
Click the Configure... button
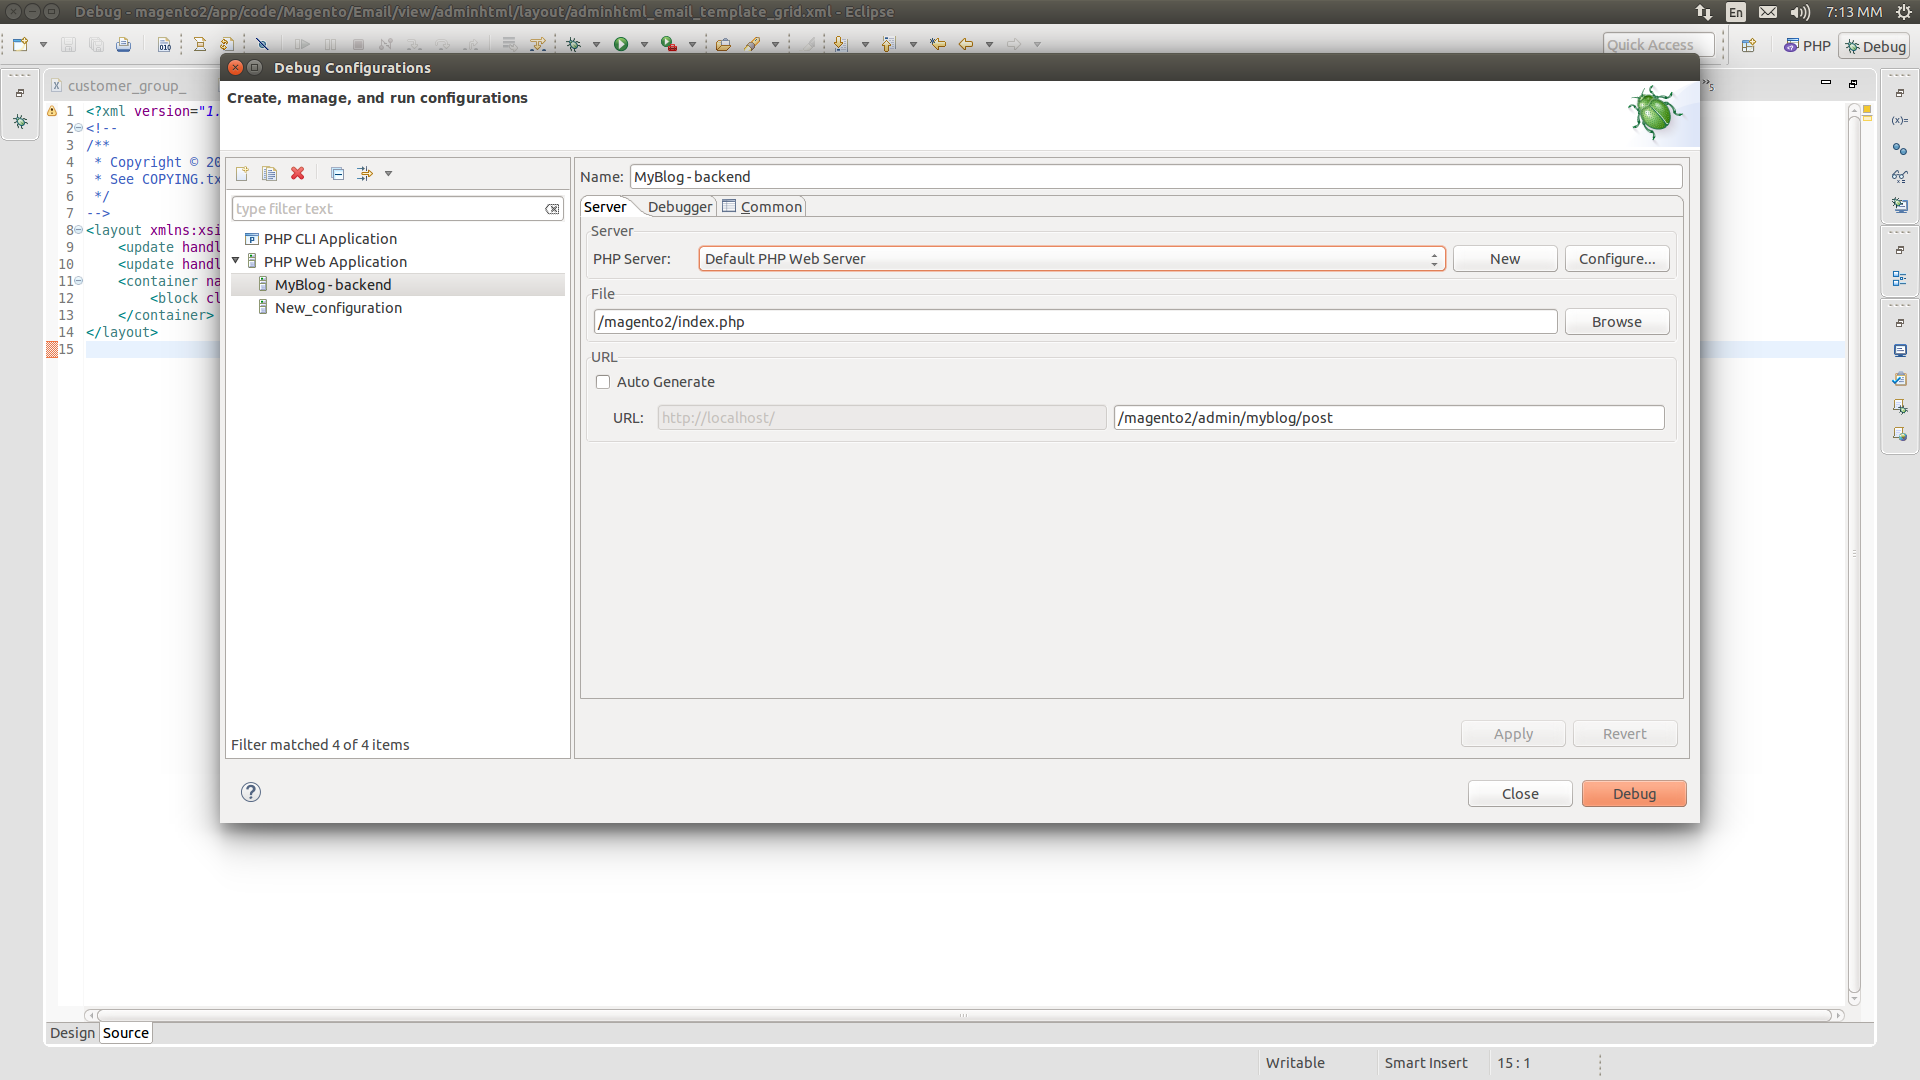pyautogui.click(x=1617, y=259)
